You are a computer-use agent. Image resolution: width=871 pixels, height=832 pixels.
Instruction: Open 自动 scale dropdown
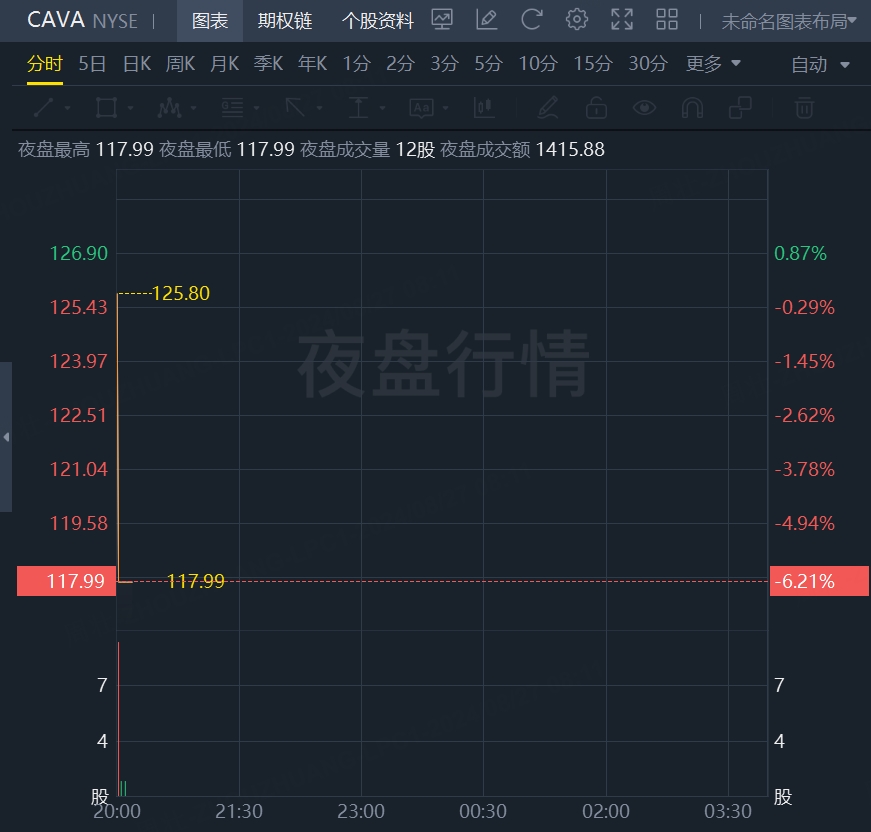(820, 65)
